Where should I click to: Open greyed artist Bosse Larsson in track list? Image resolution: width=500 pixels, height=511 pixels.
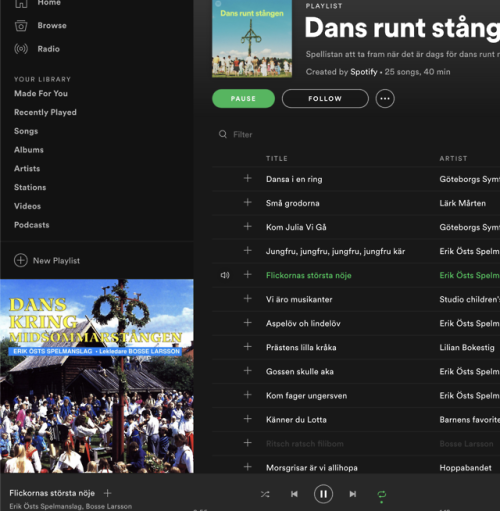[x=466, y=444]
